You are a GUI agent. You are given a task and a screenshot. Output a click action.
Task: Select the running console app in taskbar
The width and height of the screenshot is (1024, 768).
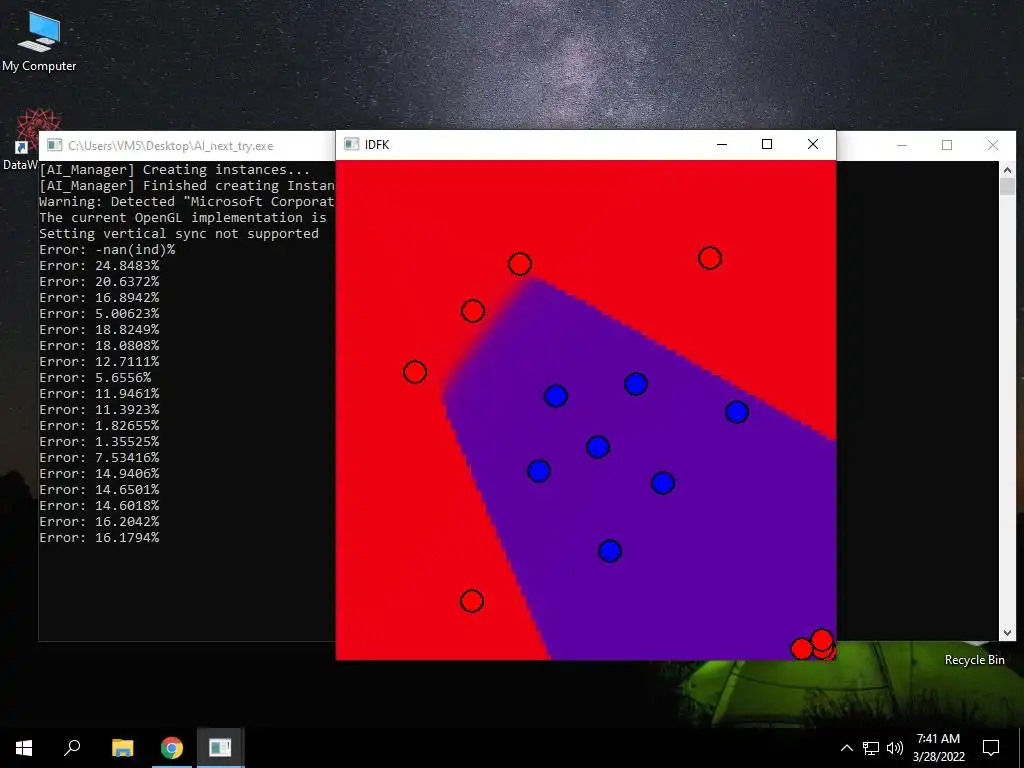221,748
